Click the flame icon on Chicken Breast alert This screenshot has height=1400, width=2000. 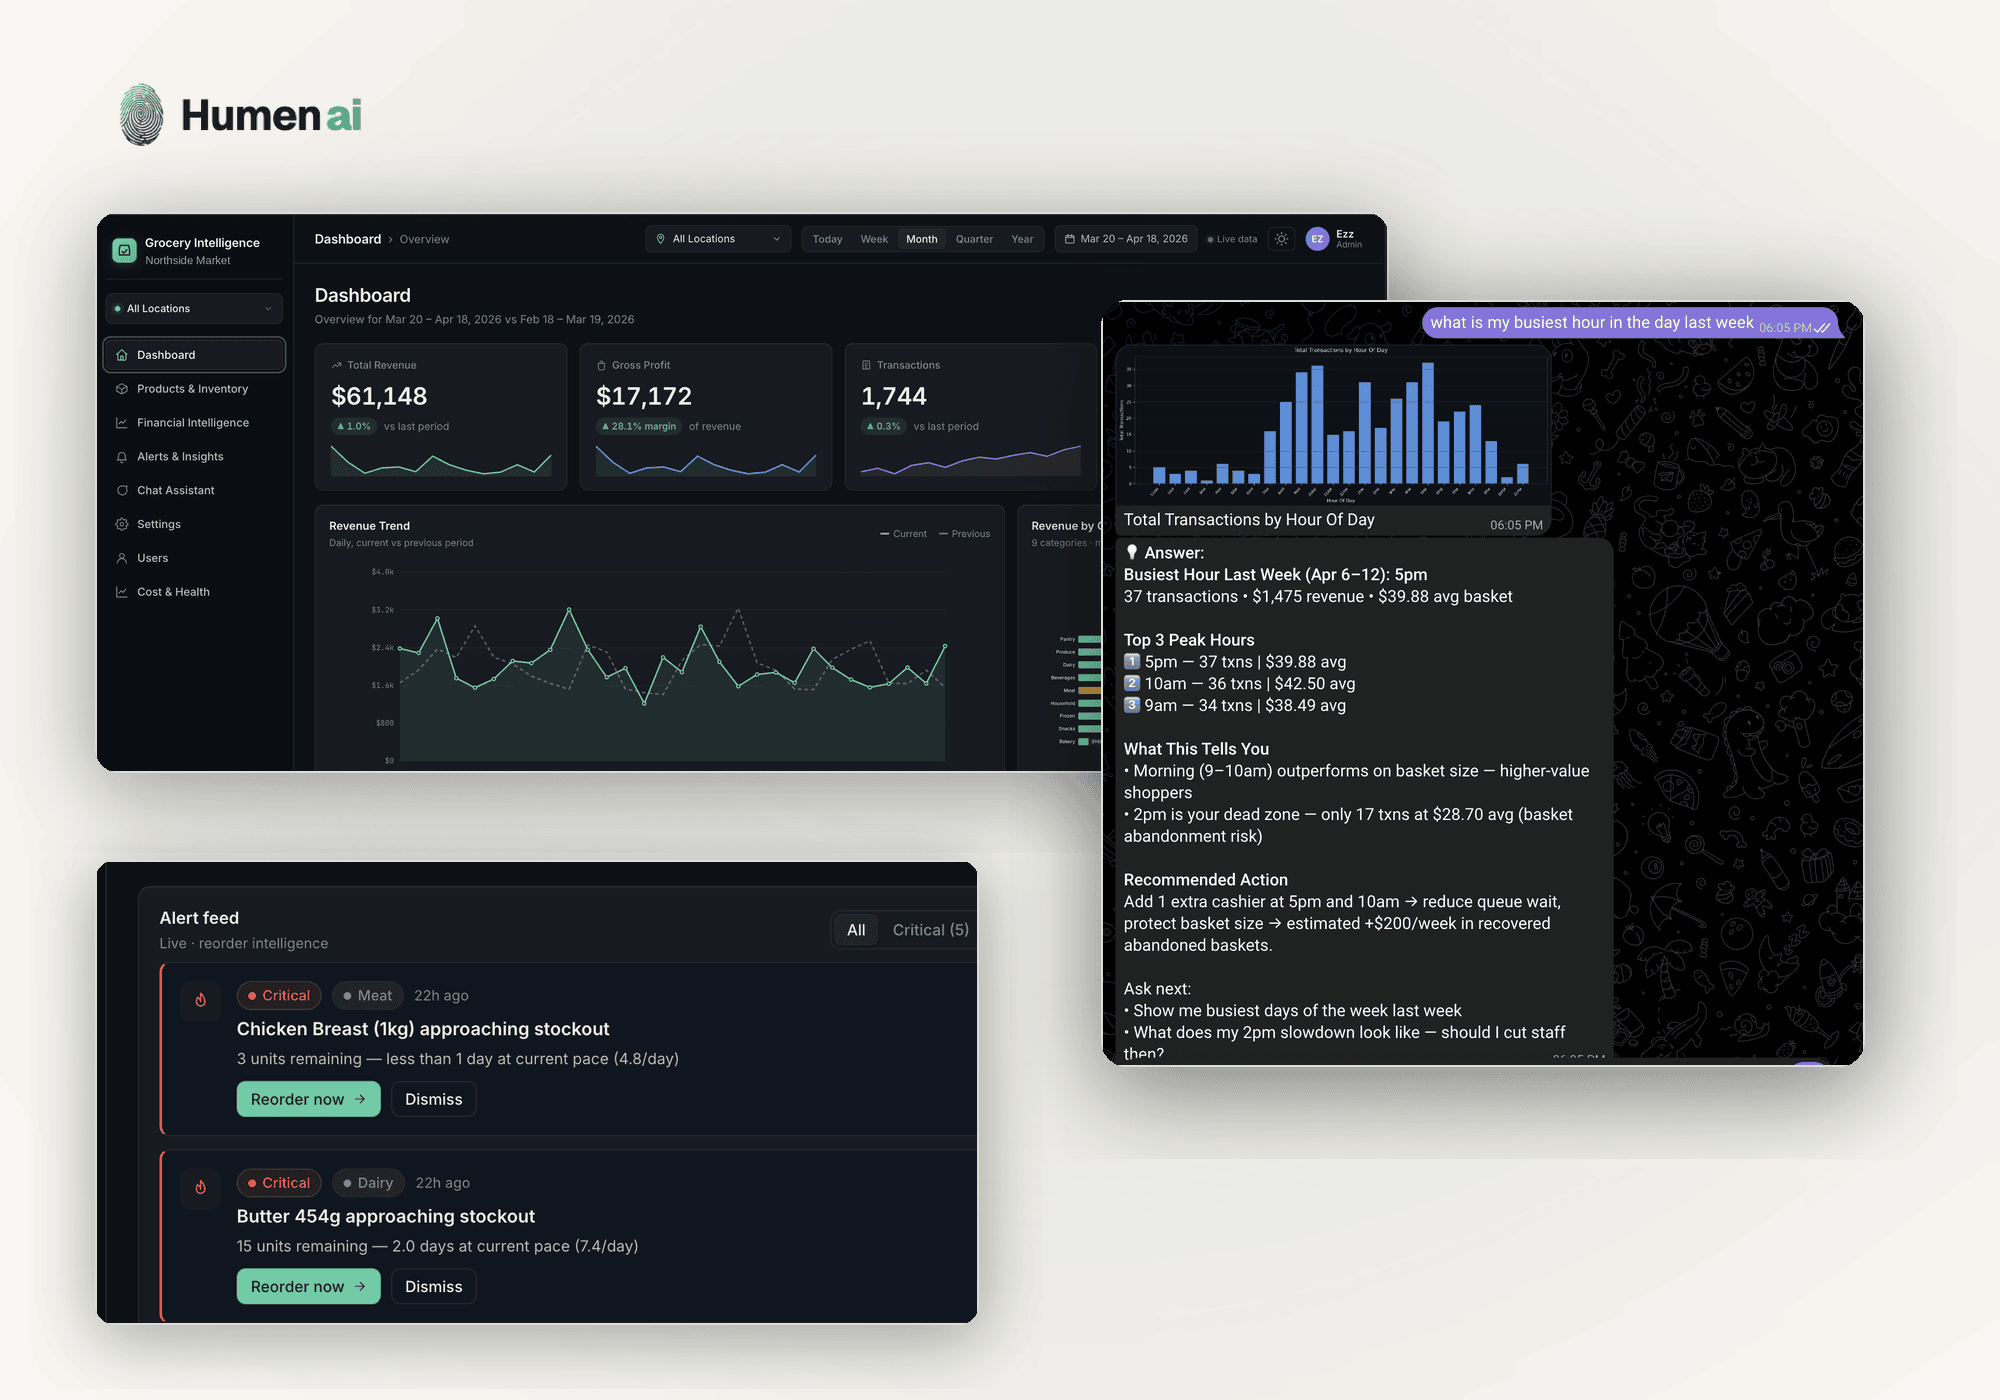[x=201, y=999]
